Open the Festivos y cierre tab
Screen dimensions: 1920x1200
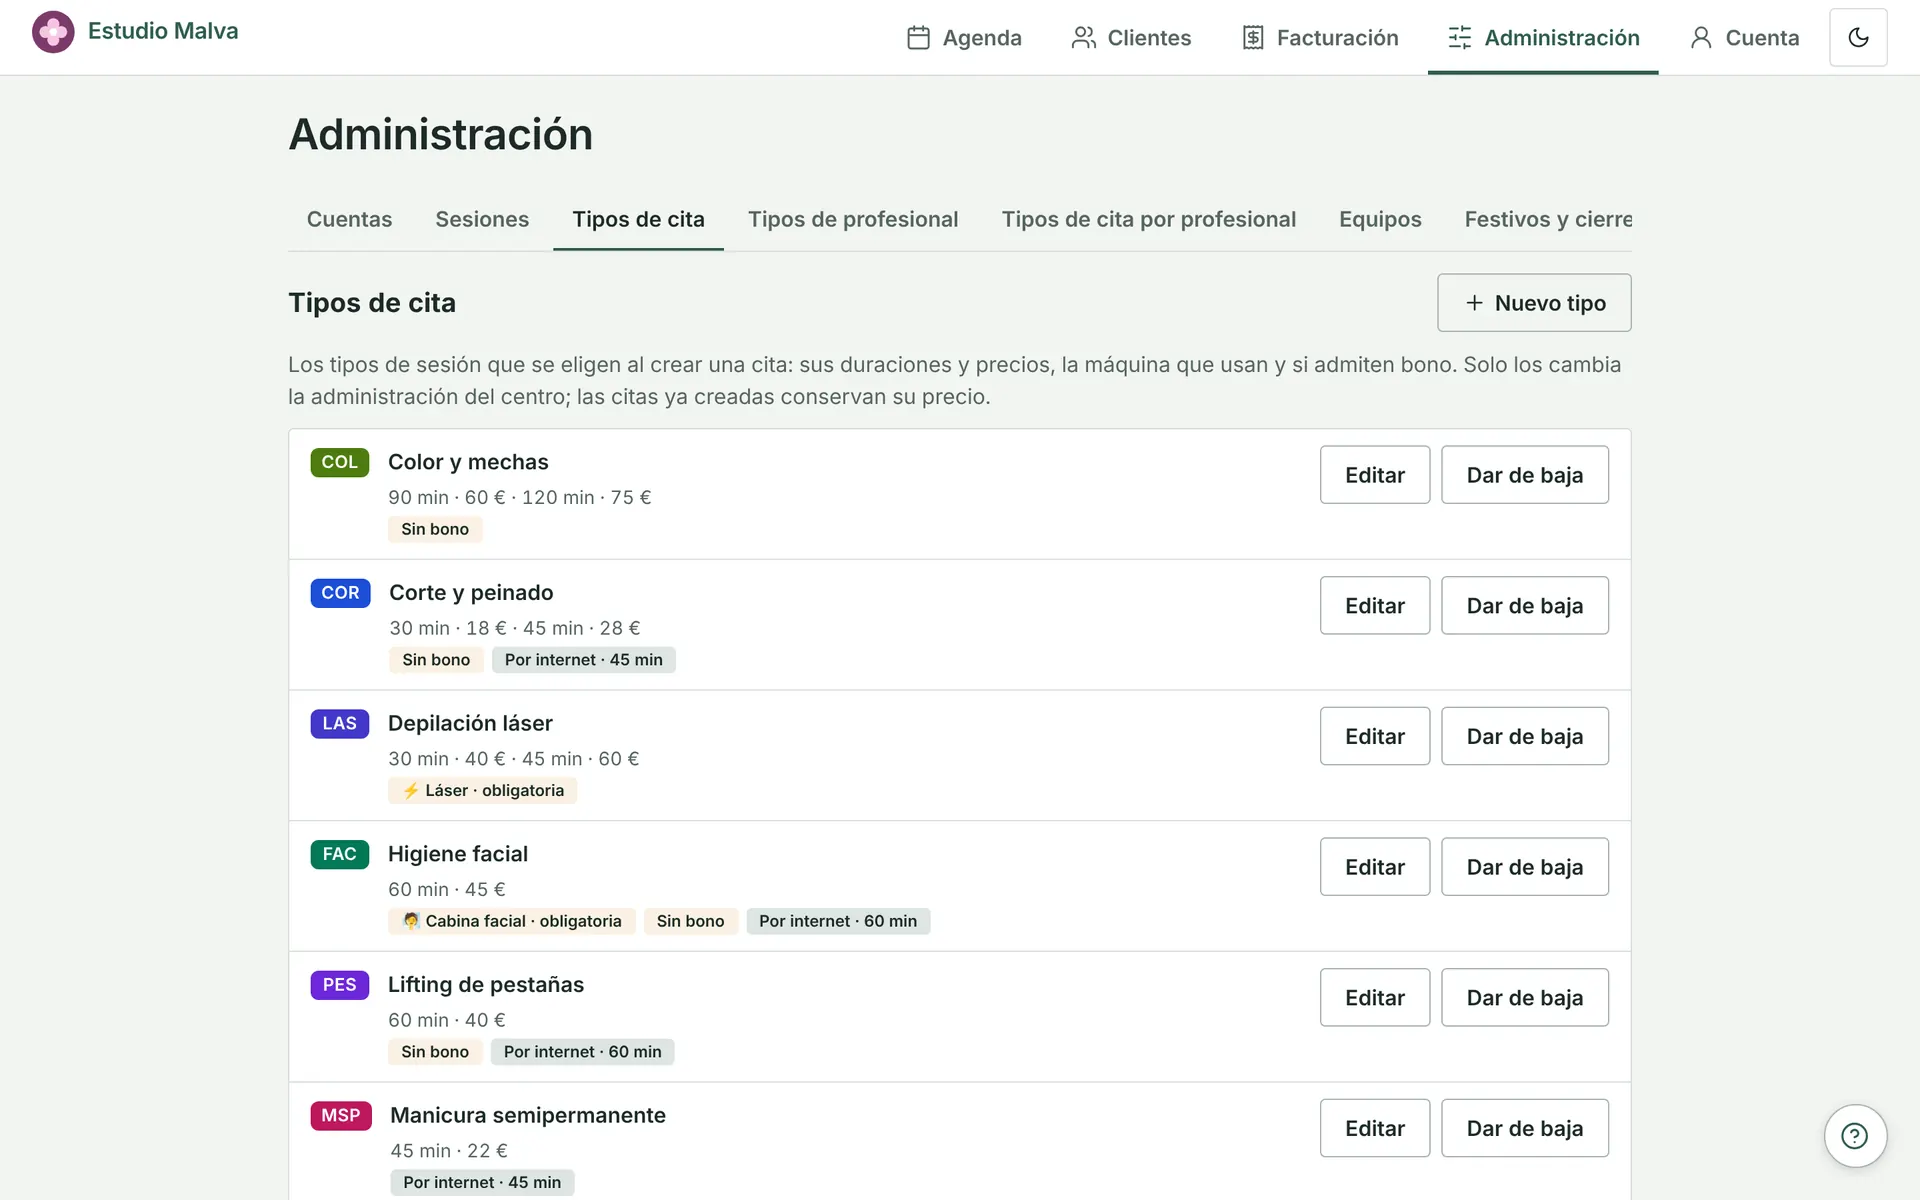click(1548, 219)
